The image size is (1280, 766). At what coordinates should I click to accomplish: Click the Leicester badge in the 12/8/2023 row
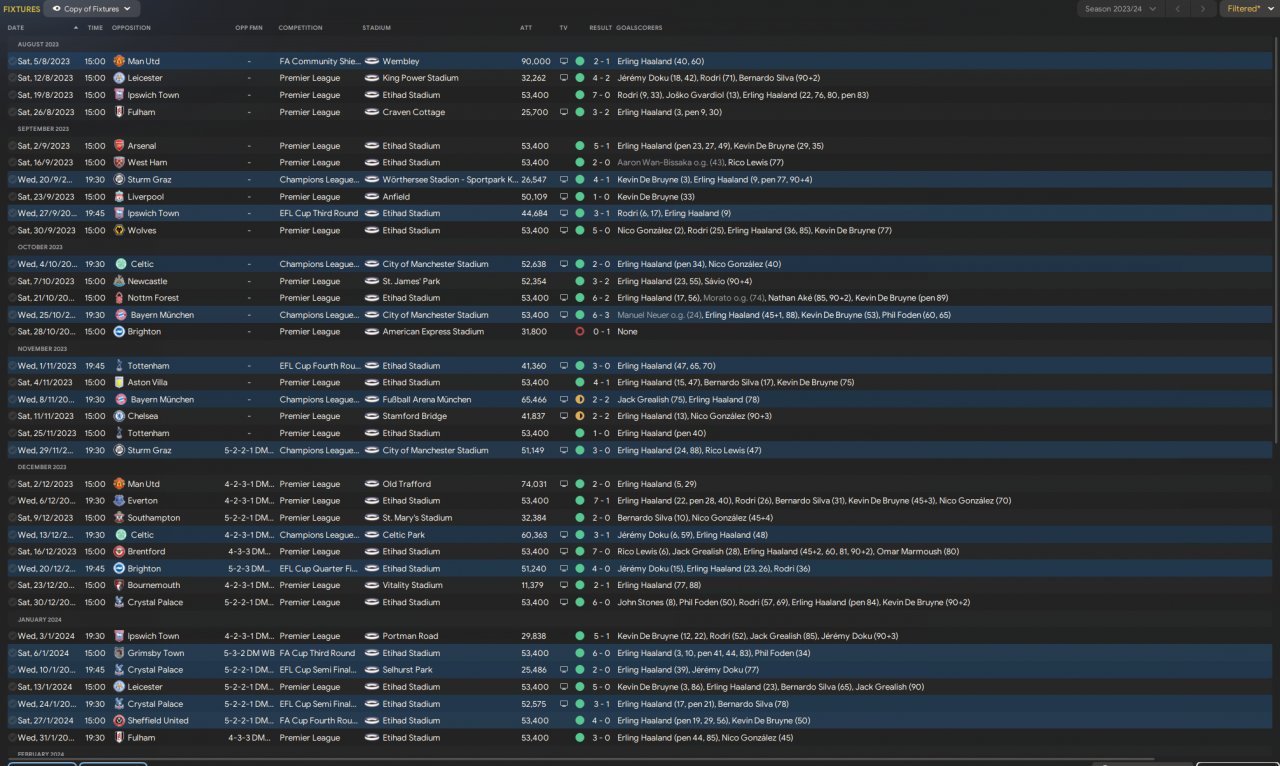click(x=119, y=78)
